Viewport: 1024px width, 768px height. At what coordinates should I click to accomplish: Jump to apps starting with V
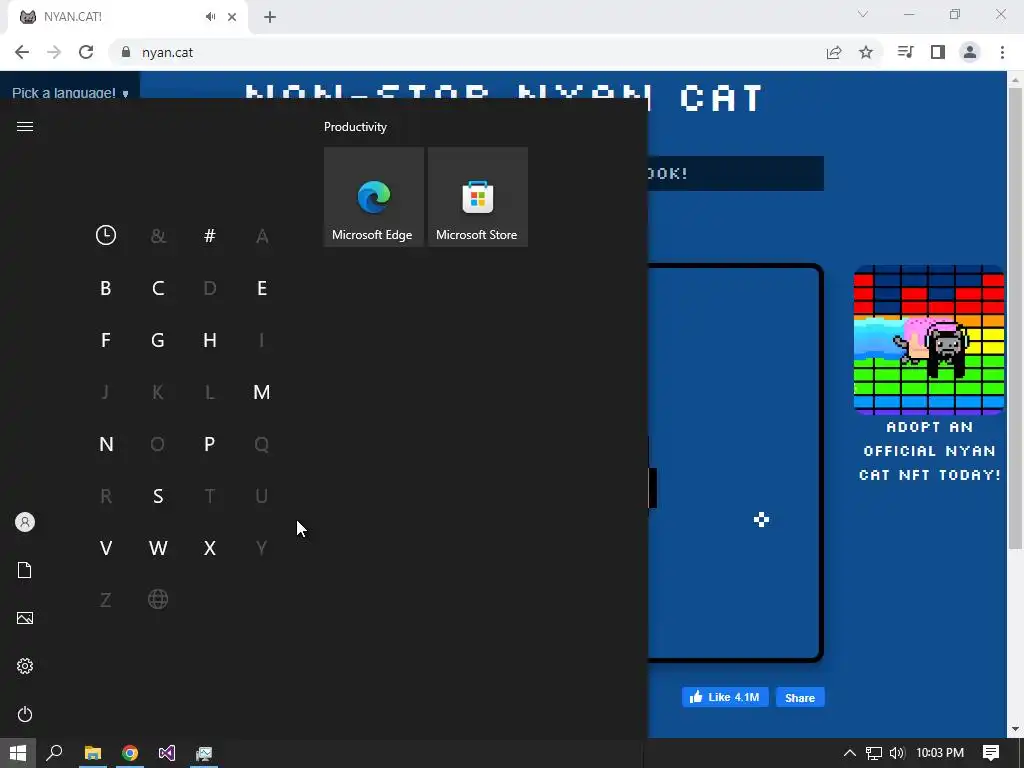coord(106,548)
